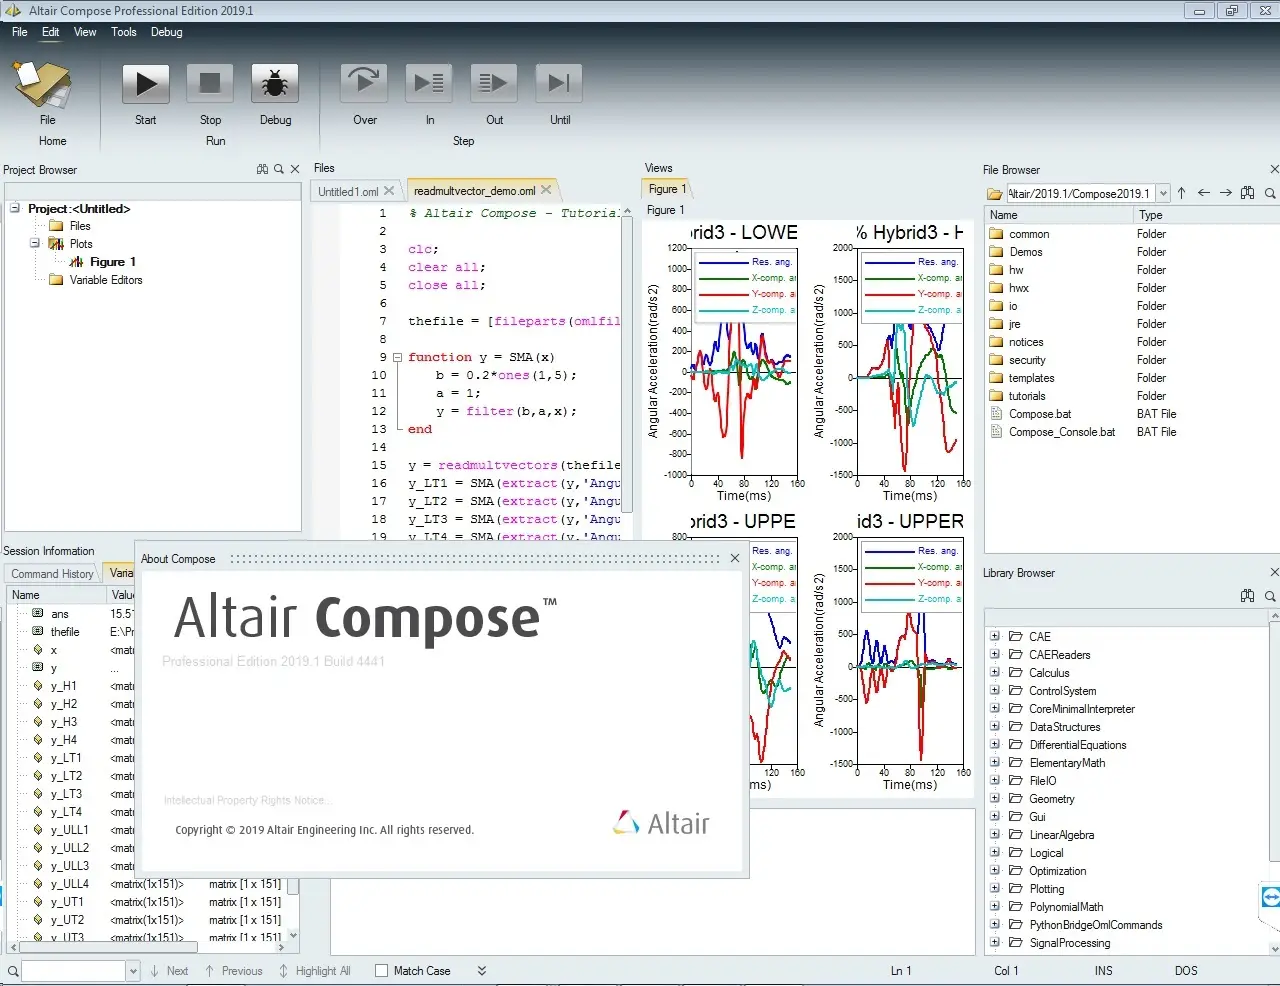Close the readmultvector_demo.oml tab
This screenshot has width=1280, height=986.
[547, 190]
